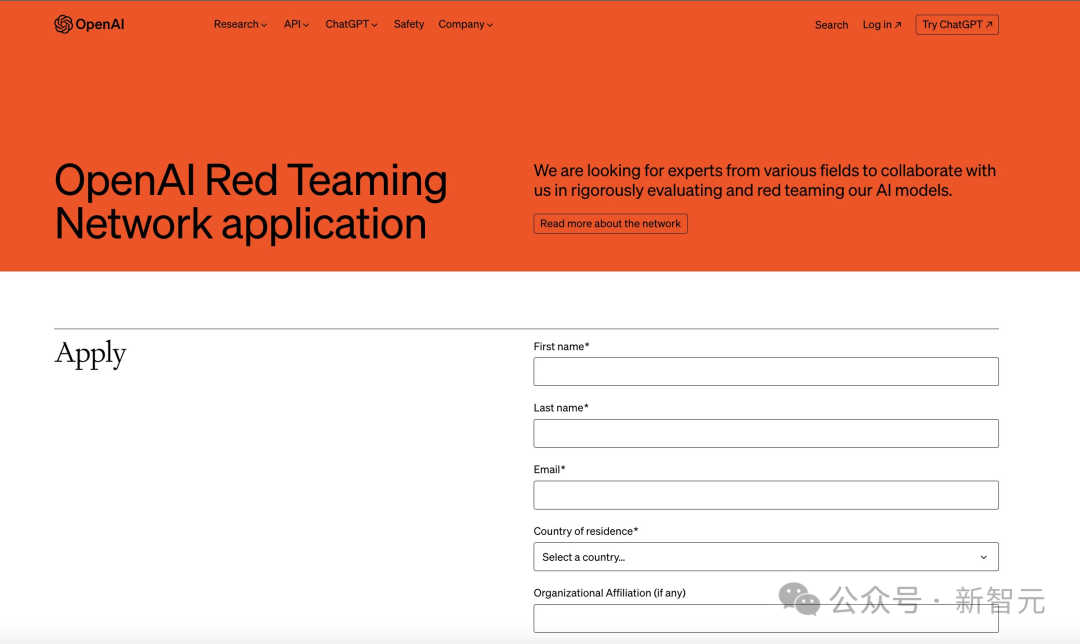Expand the Research navigation menu
This screenshot has height=644, width=1080.
click(240, 24)
